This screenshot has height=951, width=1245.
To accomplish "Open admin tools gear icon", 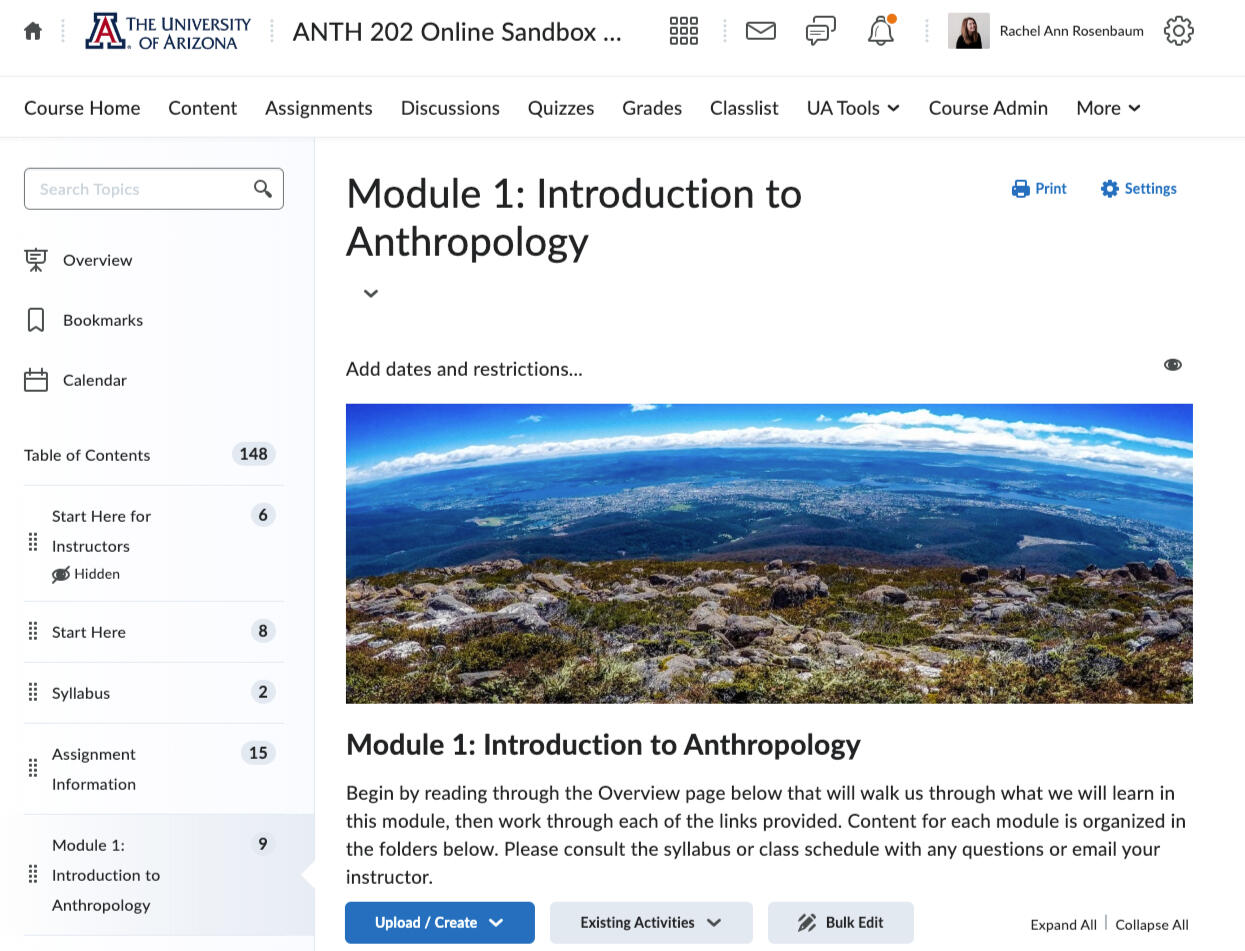I will [x=1179, y=31].
